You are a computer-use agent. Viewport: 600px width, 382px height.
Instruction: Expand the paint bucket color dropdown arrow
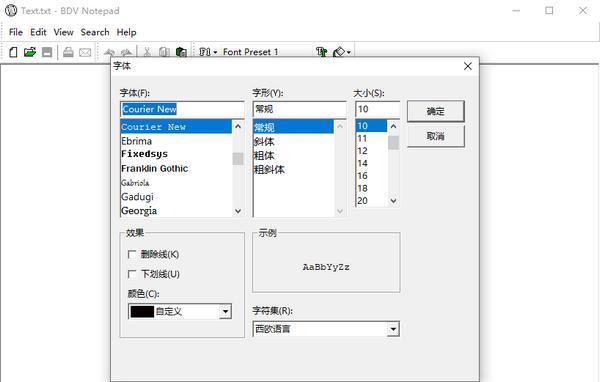click(349, 52)
